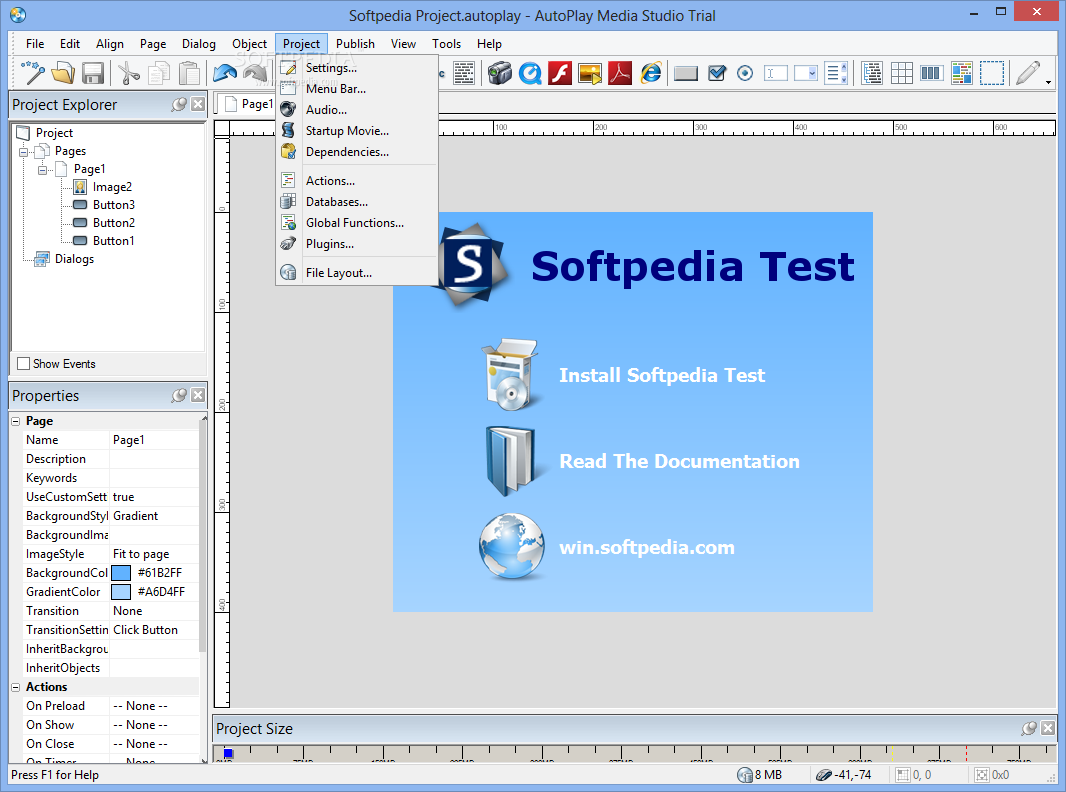The height and width of the screenshot is (792, 1066).
Task: Insert a Paragraph object from the toolbar
Action: pos(464,73)
